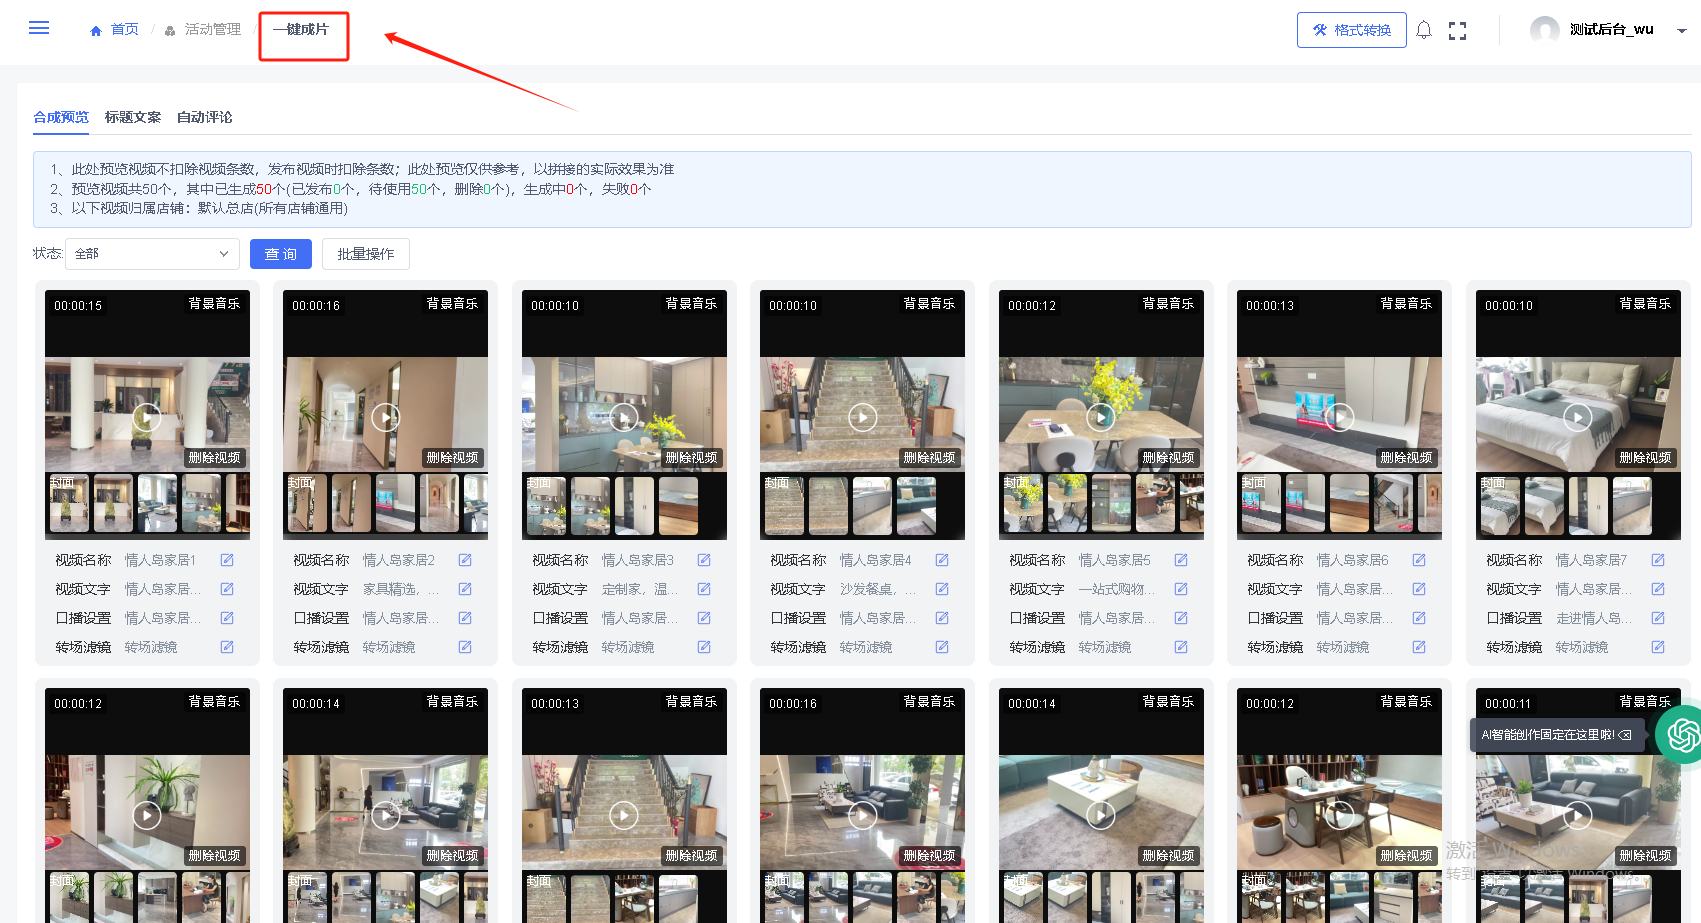Click the 查询 search button
Image resolution: width=1701 pixels, height=923 pixels.
[x=280, y=254]
